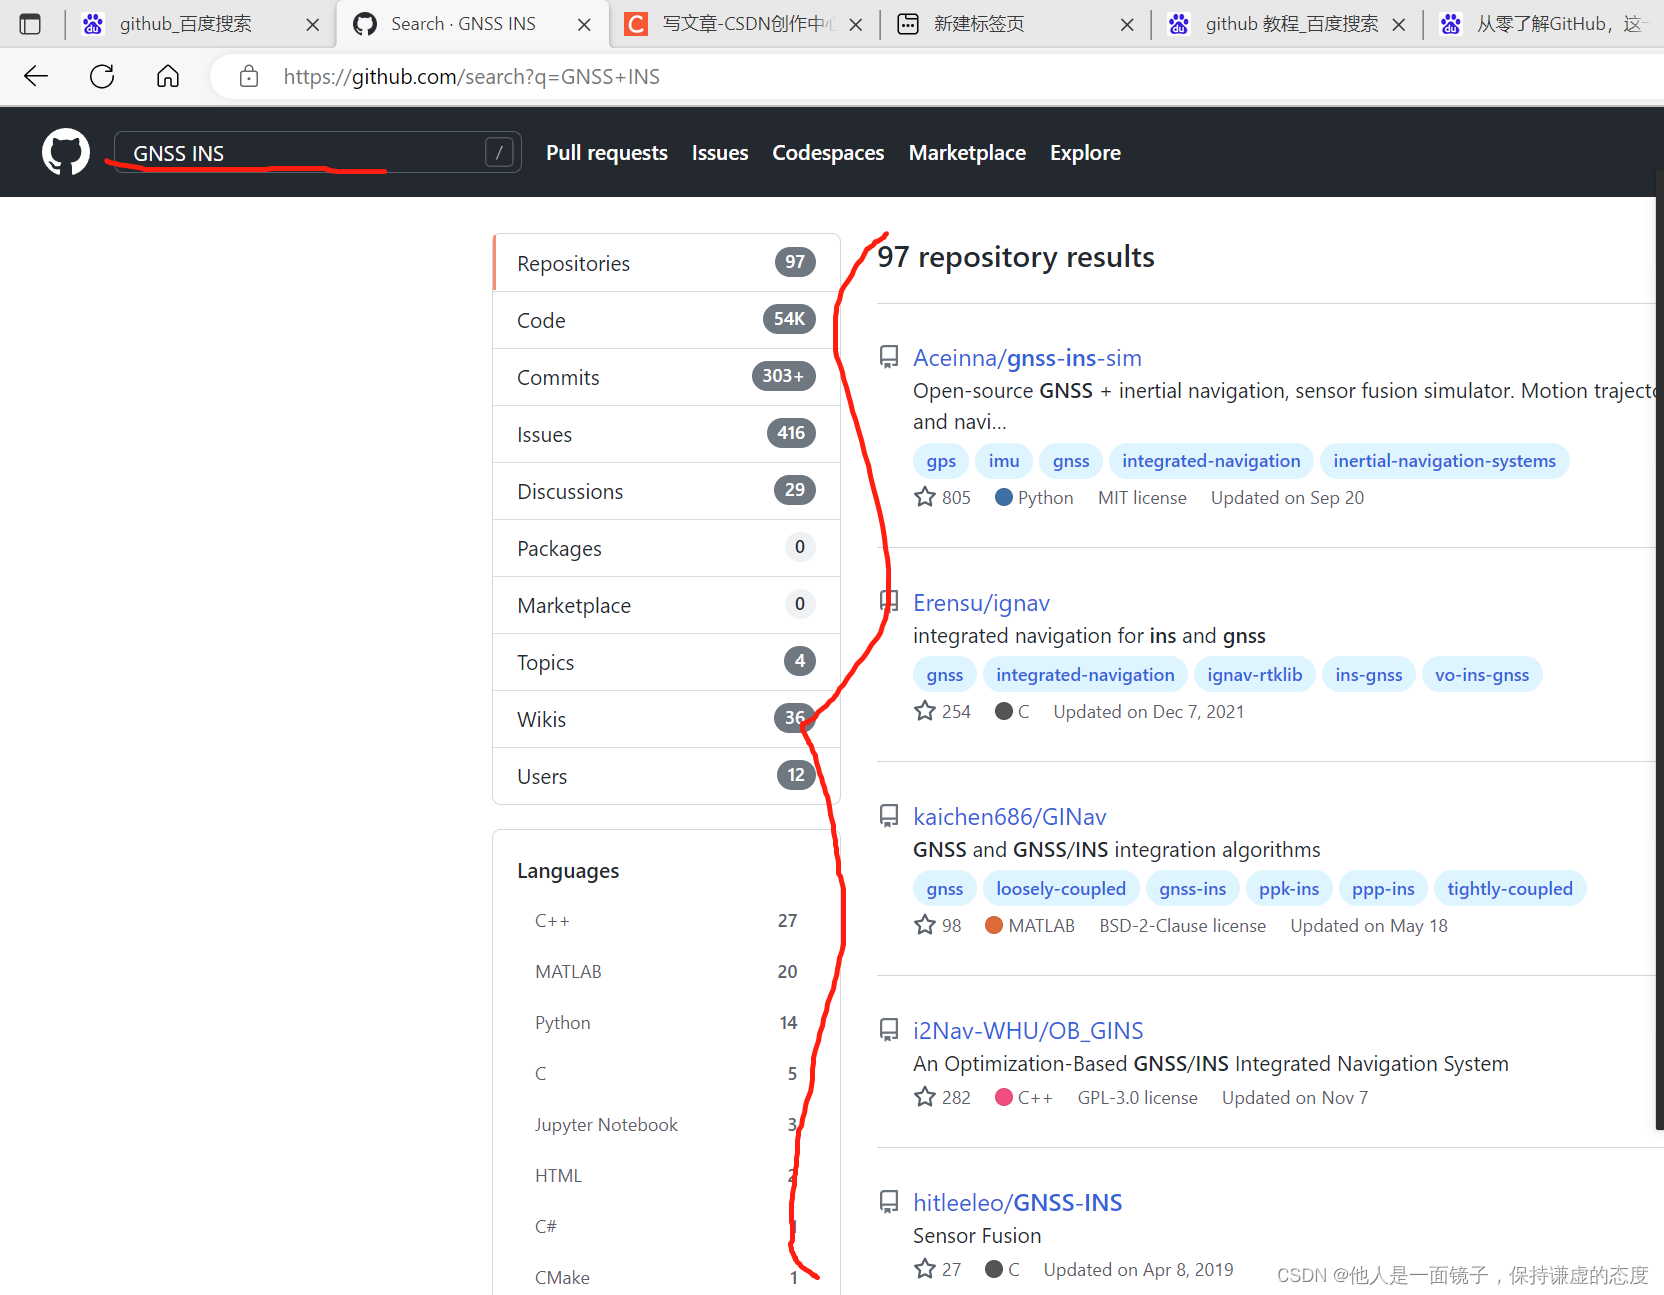This screenshot has width=1664, height=1295.
Task: Click the back navigation arrow
Action: click(x=35, y=76)
